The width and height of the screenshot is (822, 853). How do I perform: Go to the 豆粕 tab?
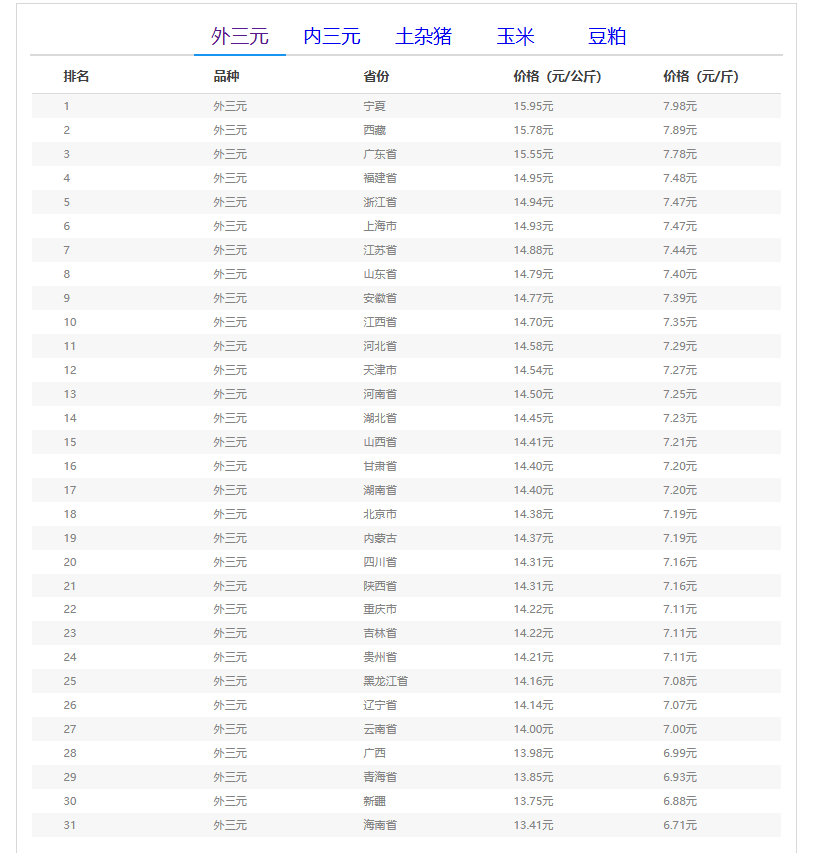pyautogui.click(x=607, y=36)
